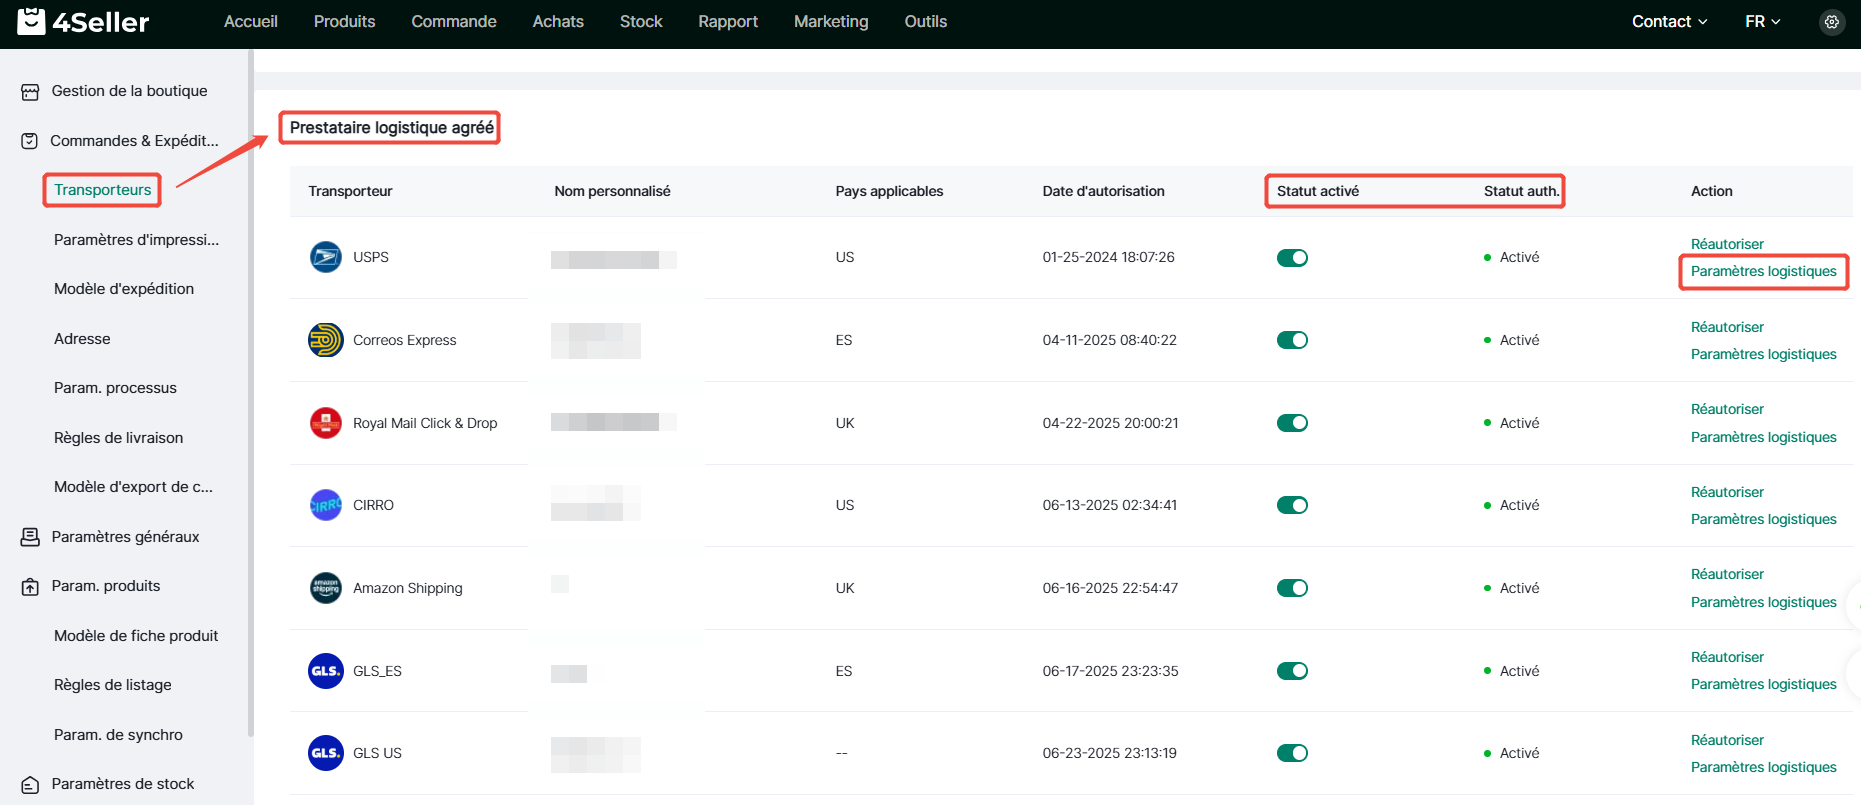1861x805 pixels.
Task: Collapse Param. produits section
Action: (x=106, y=586)
